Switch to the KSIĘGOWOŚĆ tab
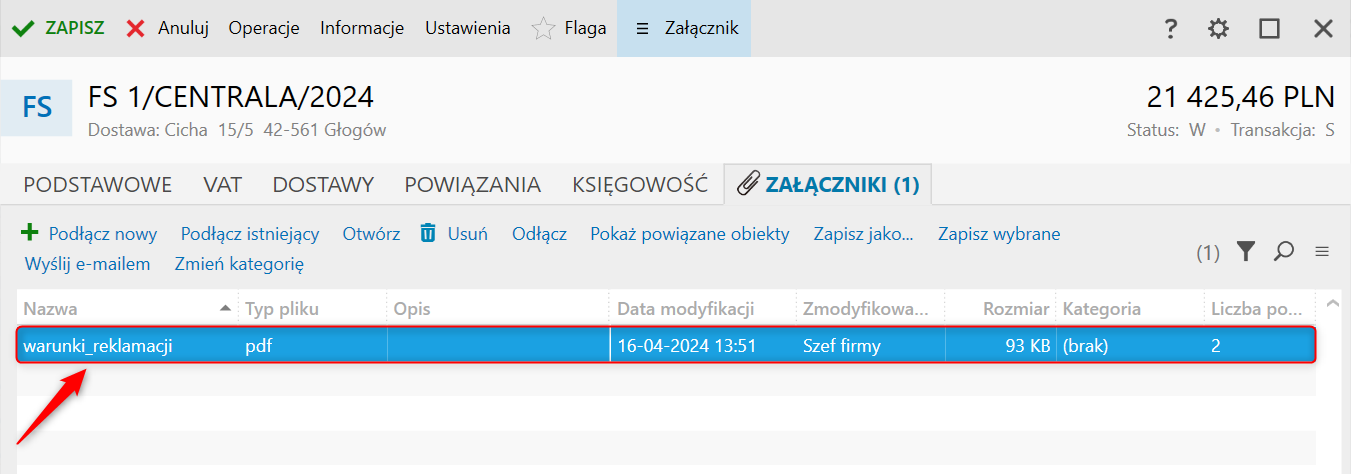Image resolution: width=1351 pixels, height=474 pixels. click(640, 184)
